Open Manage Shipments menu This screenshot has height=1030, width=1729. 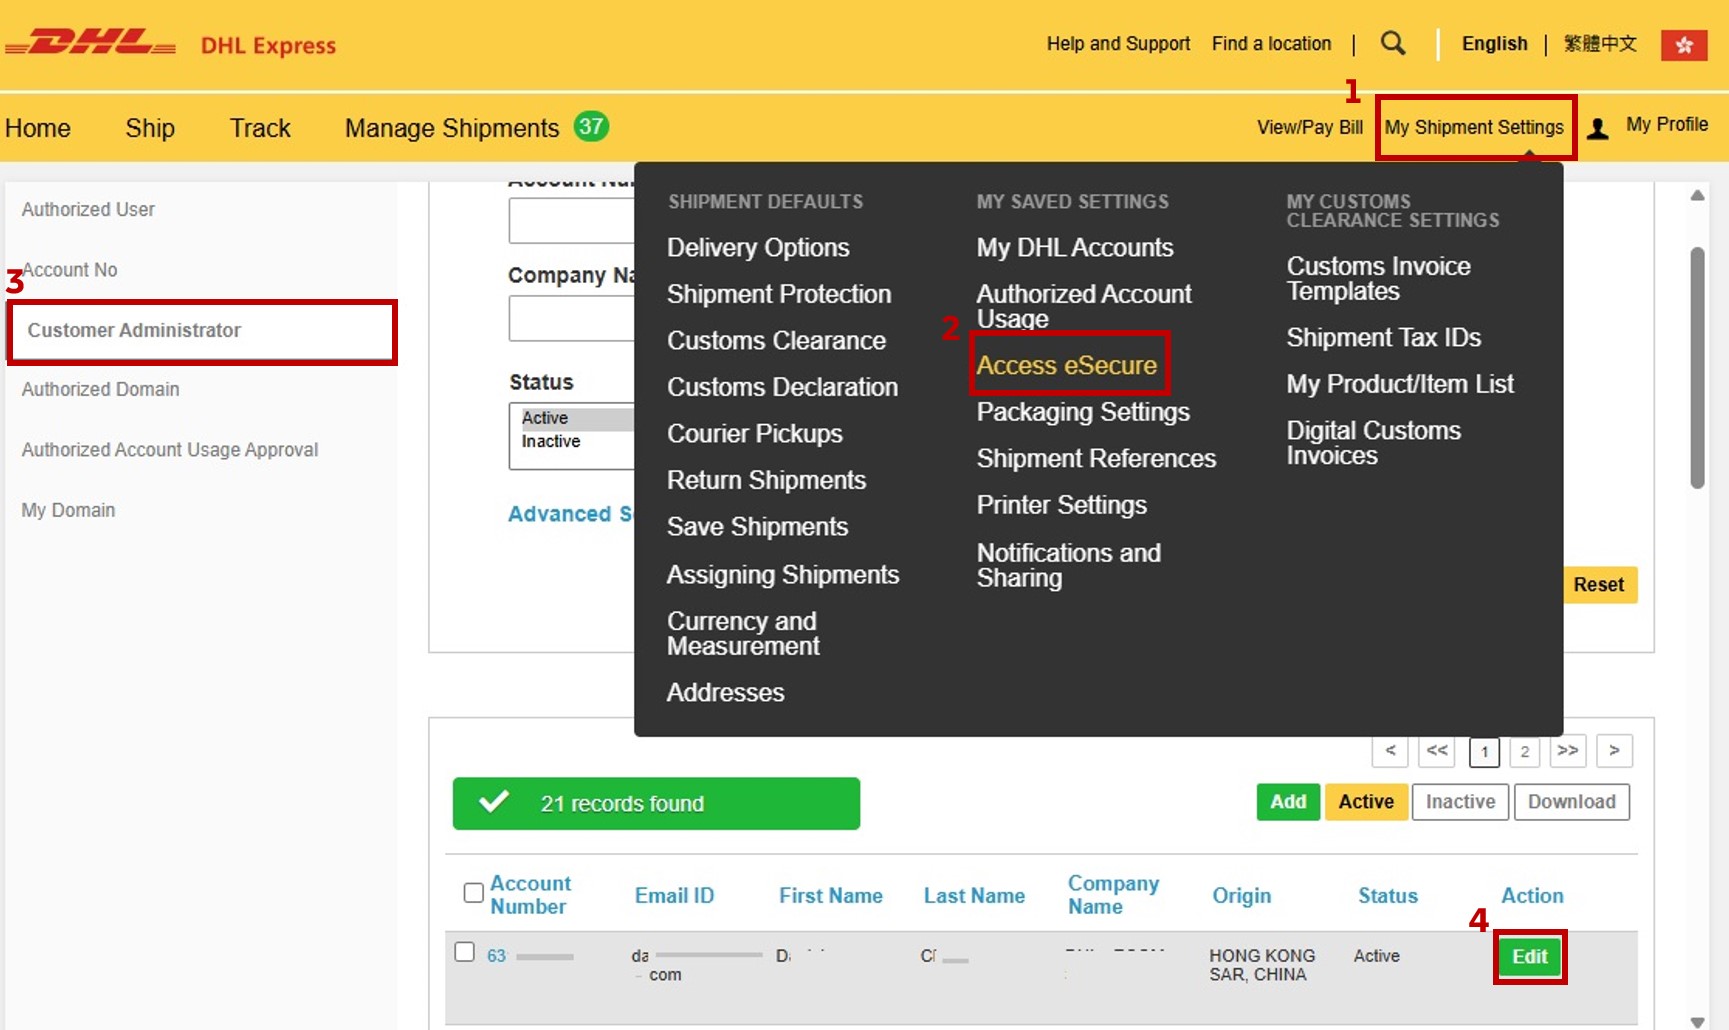(452, 128)
